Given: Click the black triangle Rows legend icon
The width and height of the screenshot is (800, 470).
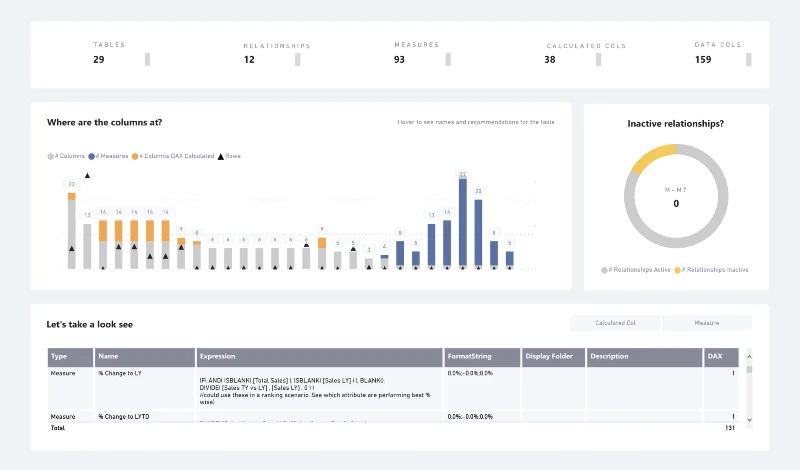Looking at the screenshot, I should [220, 157].
